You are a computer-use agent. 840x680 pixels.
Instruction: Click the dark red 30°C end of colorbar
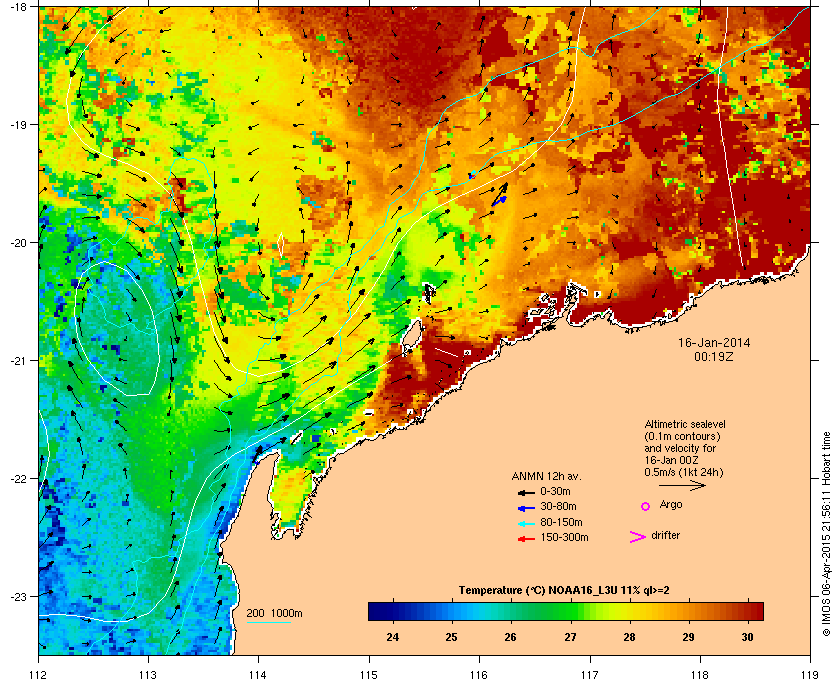click(754, 611)
